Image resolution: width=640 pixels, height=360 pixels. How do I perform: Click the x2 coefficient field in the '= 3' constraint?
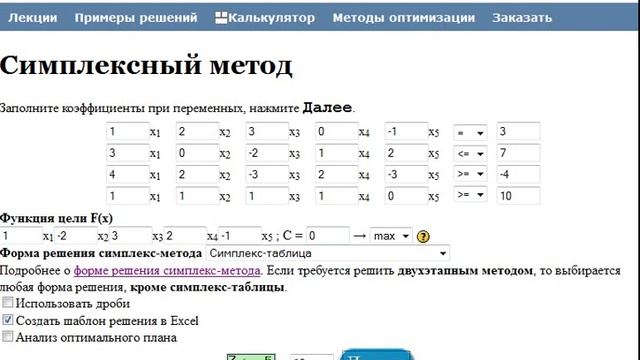[x=198, y=131]
